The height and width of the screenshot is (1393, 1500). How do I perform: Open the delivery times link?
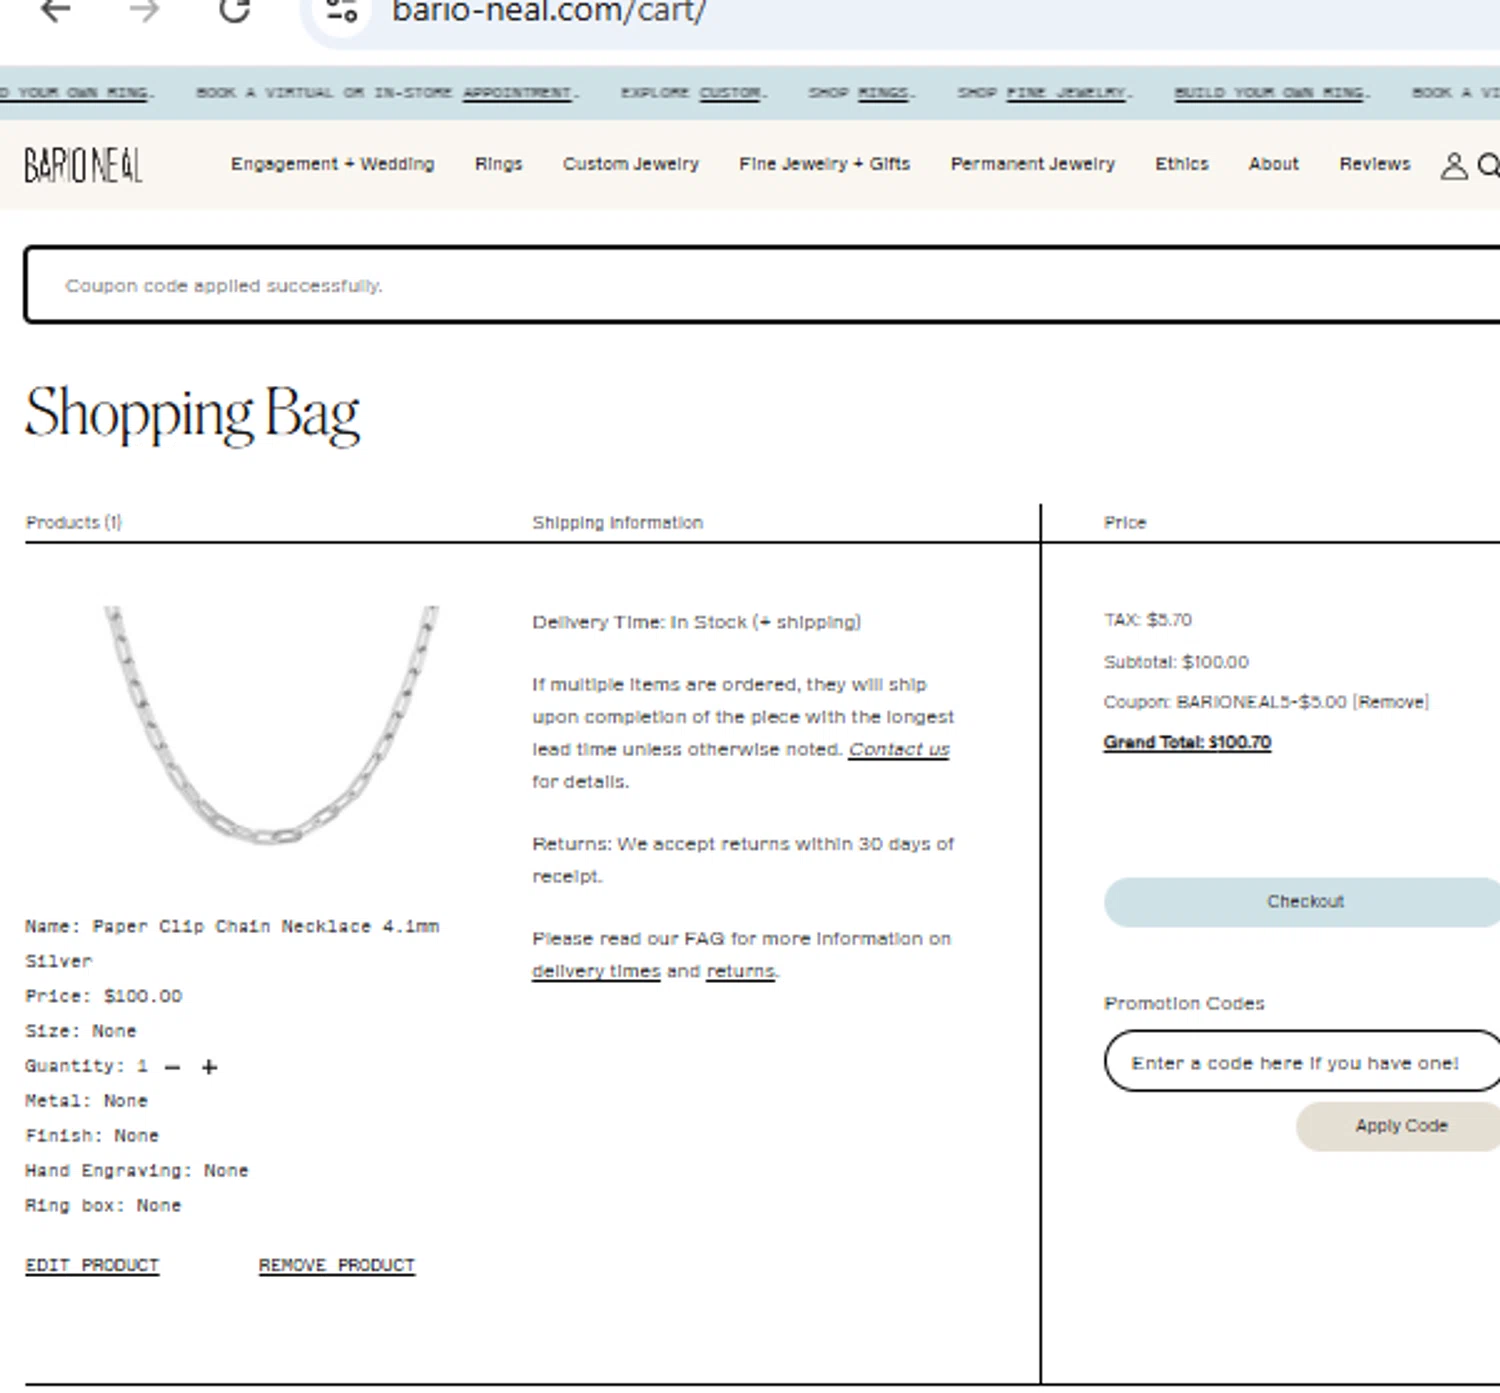tap(596, 971)
